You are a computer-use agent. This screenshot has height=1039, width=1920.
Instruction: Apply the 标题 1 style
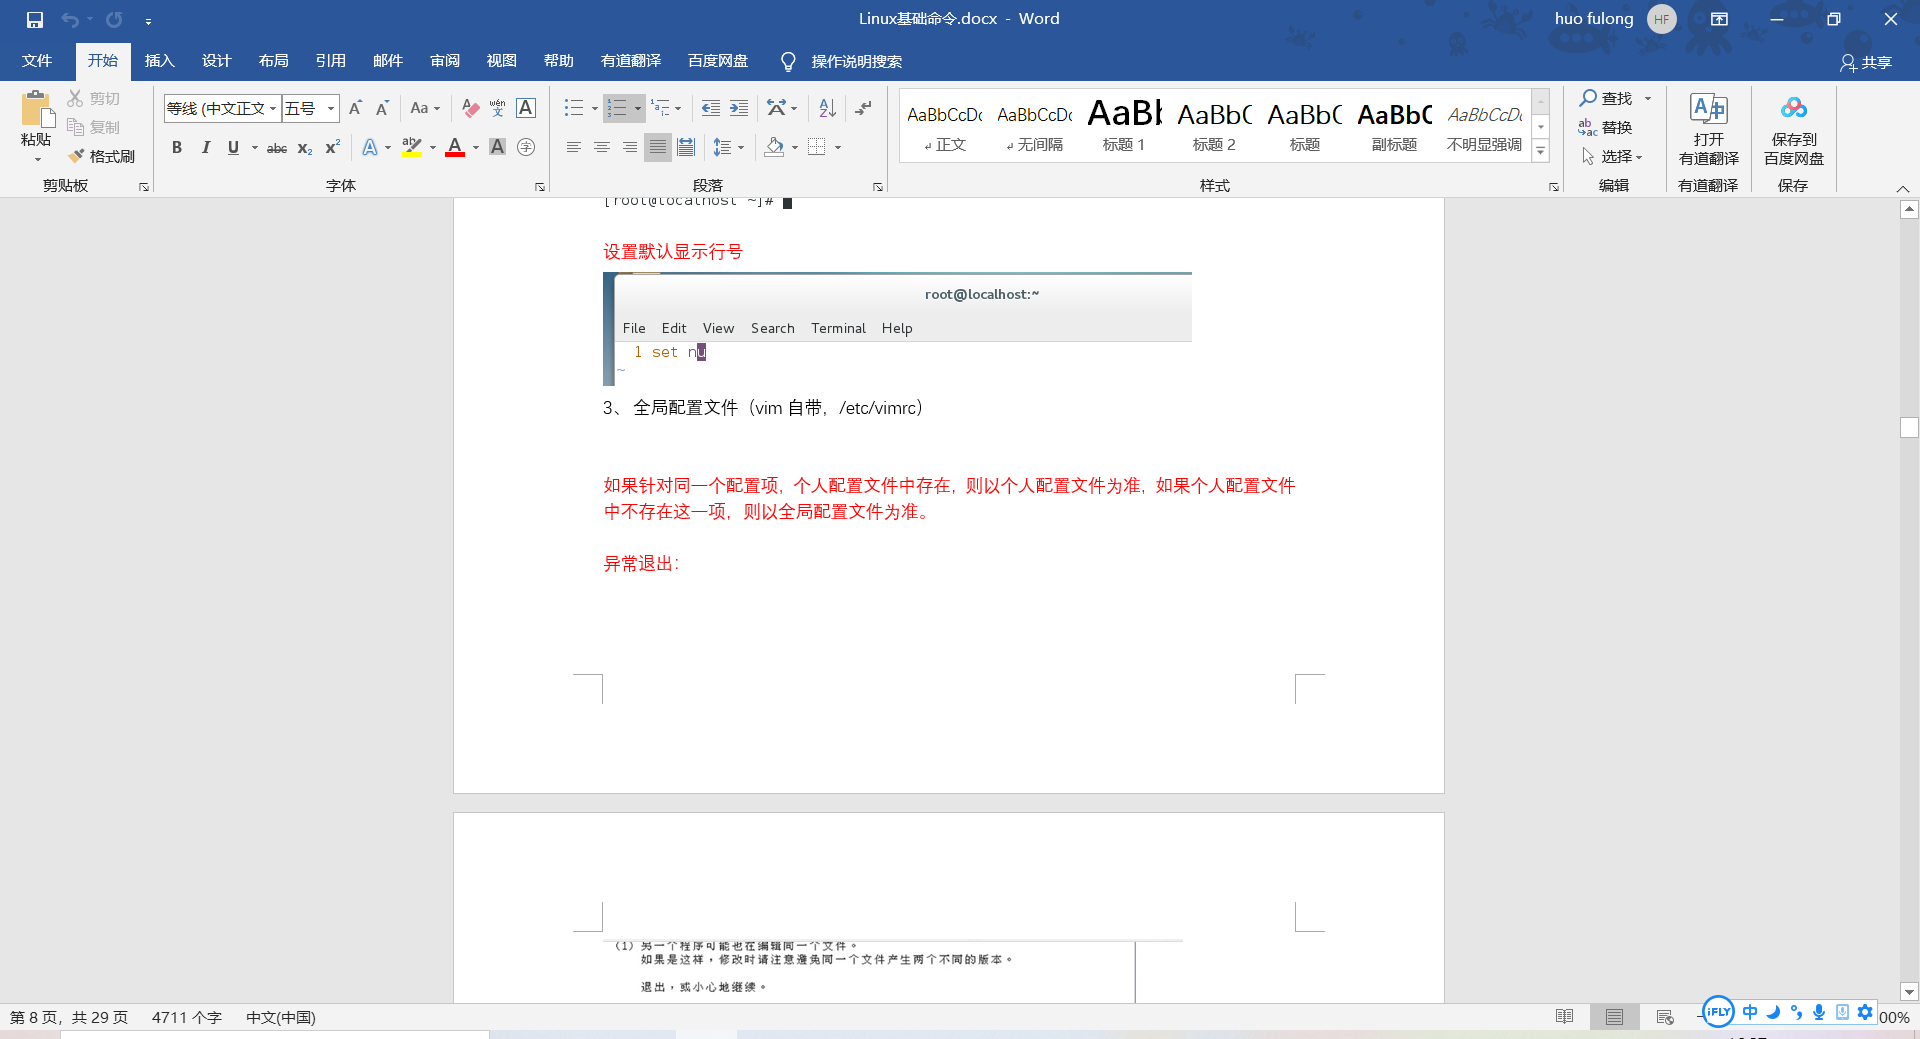coord(1123,125)
